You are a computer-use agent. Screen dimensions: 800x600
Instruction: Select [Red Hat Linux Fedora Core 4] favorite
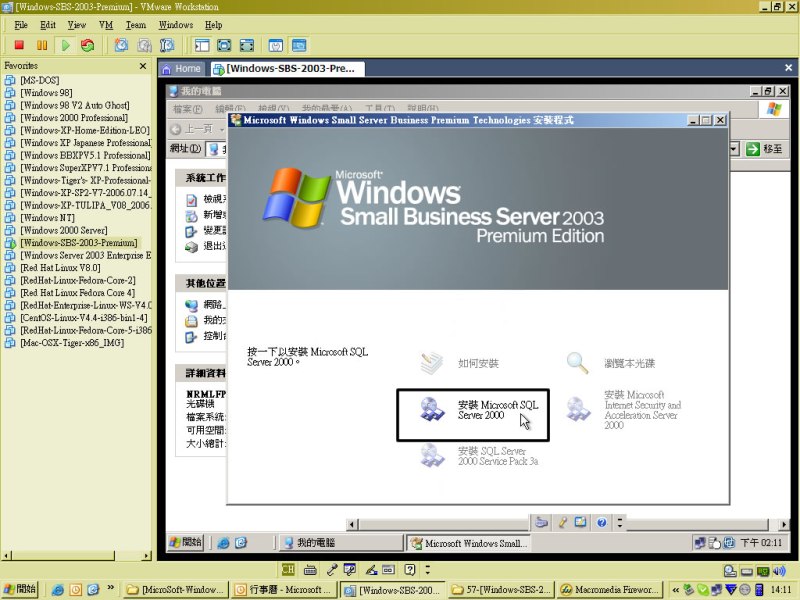[78, 293]
